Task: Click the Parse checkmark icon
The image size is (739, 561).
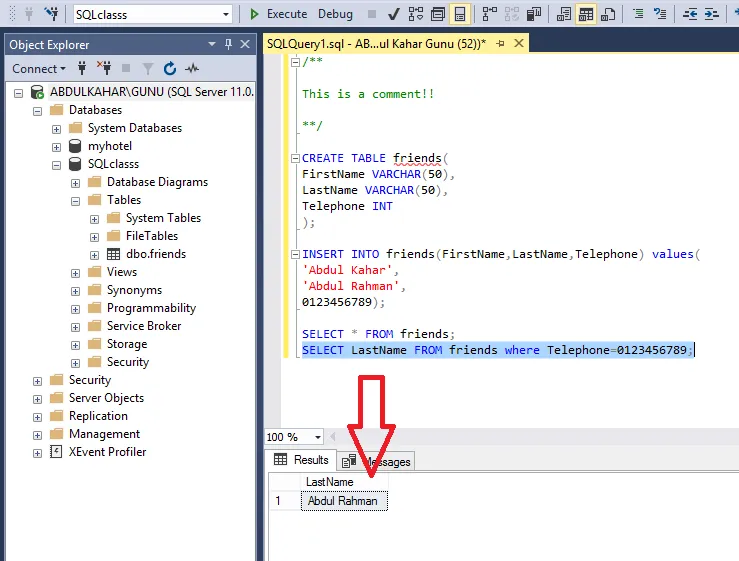Action: 394,14
